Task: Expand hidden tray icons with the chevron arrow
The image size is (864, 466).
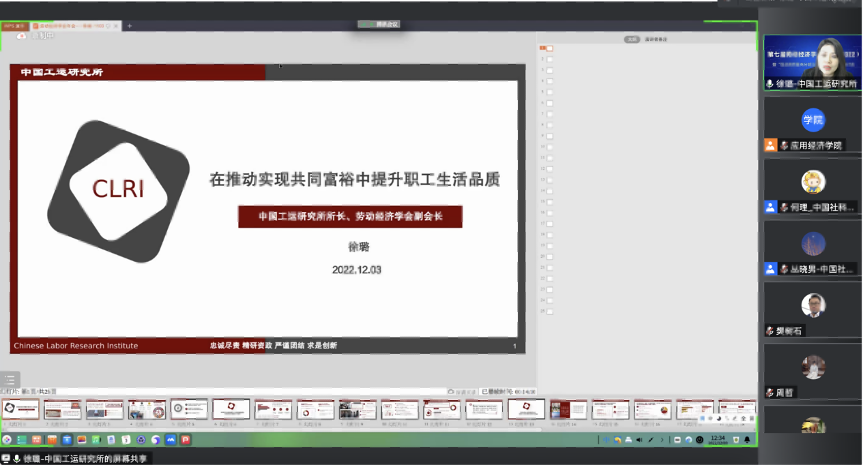Action: coord(662,440)
